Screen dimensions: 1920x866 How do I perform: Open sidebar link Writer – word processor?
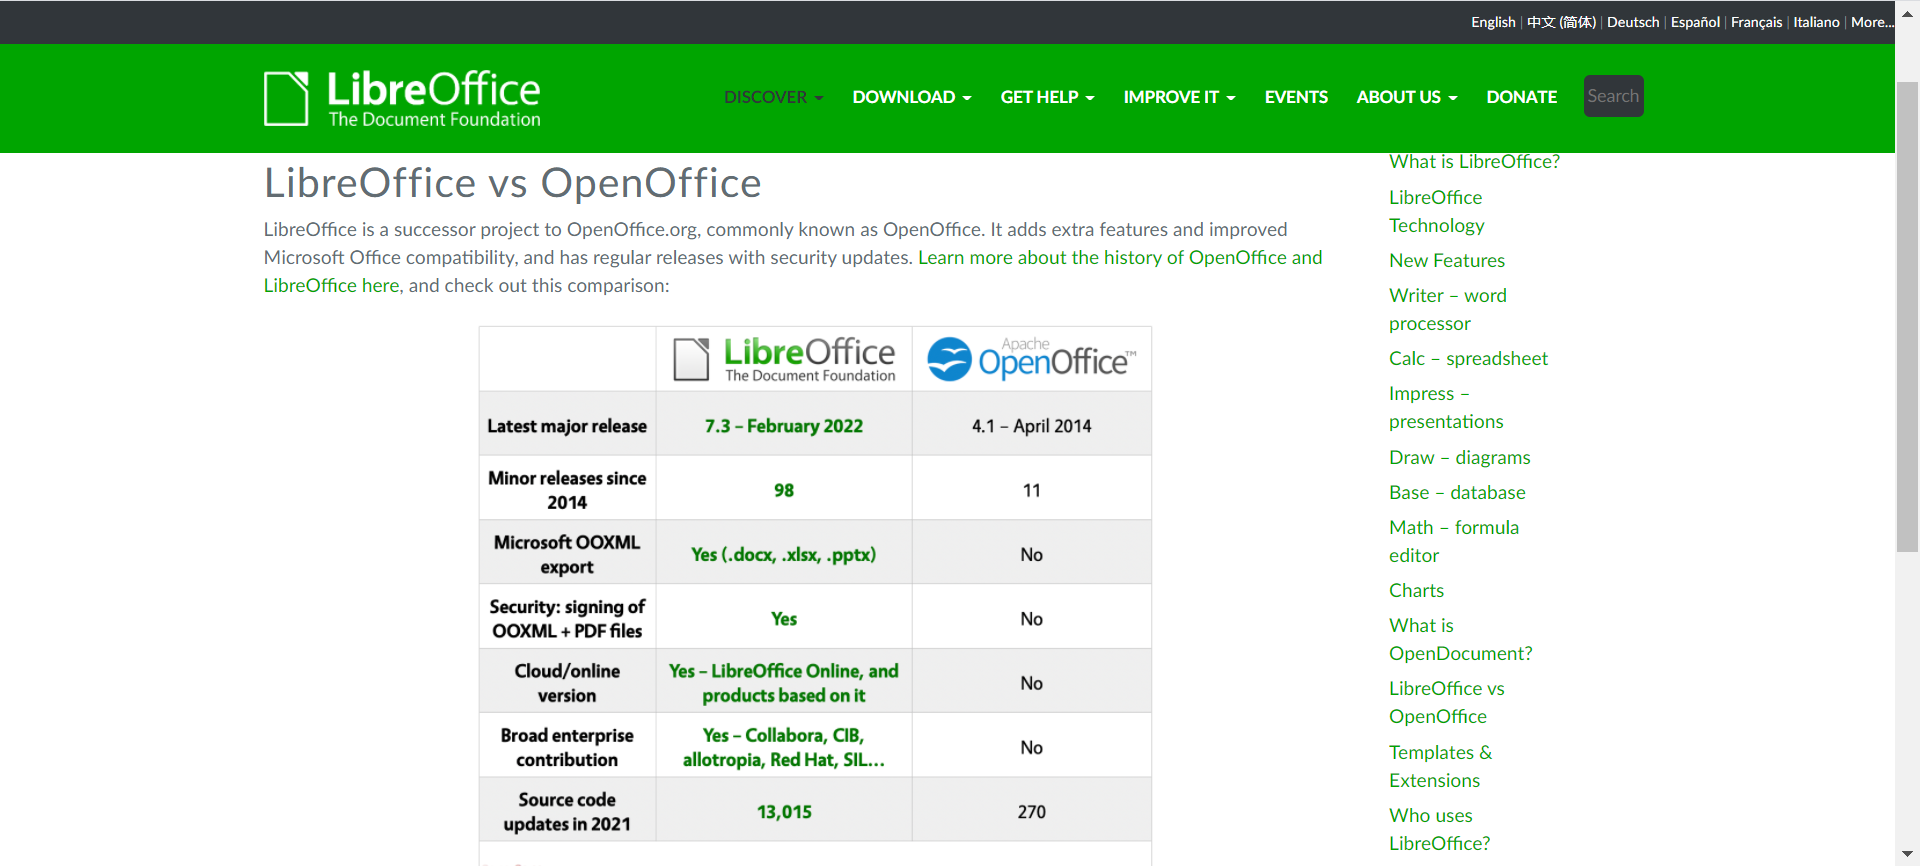tap(1447, 309)
